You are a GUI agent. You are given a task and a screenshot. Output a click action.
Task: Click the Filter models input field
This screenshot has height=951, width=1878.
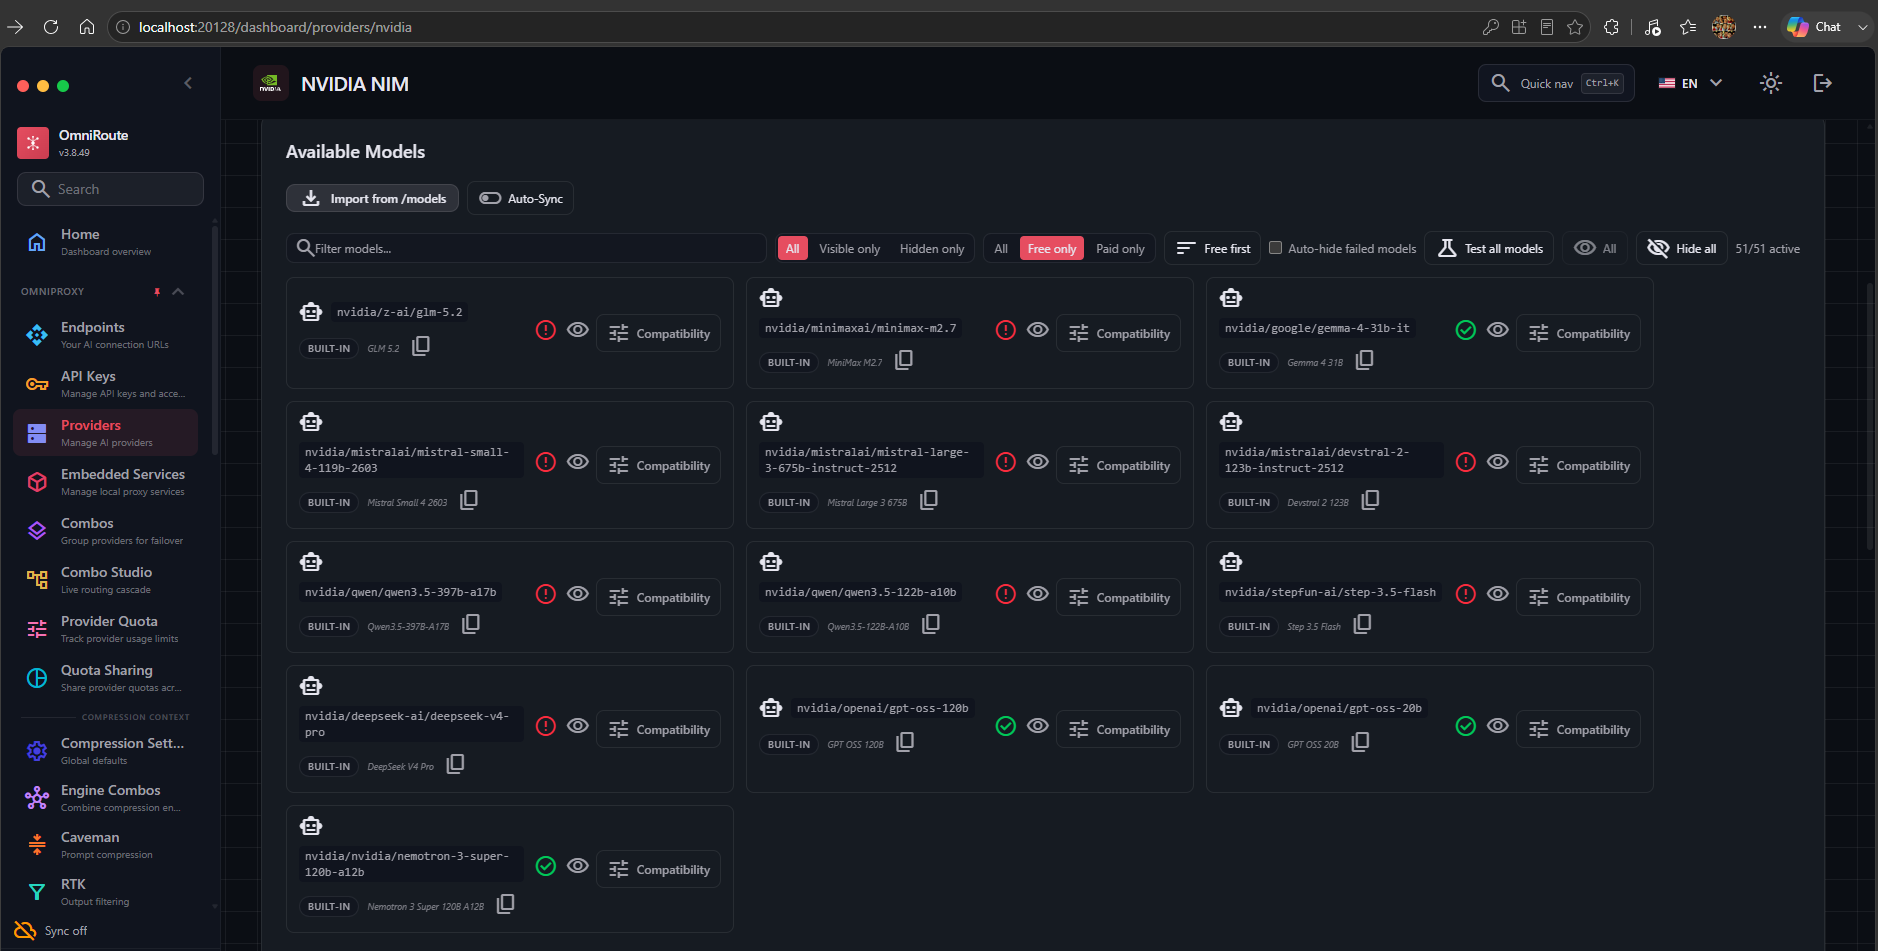tap(527, 248)
